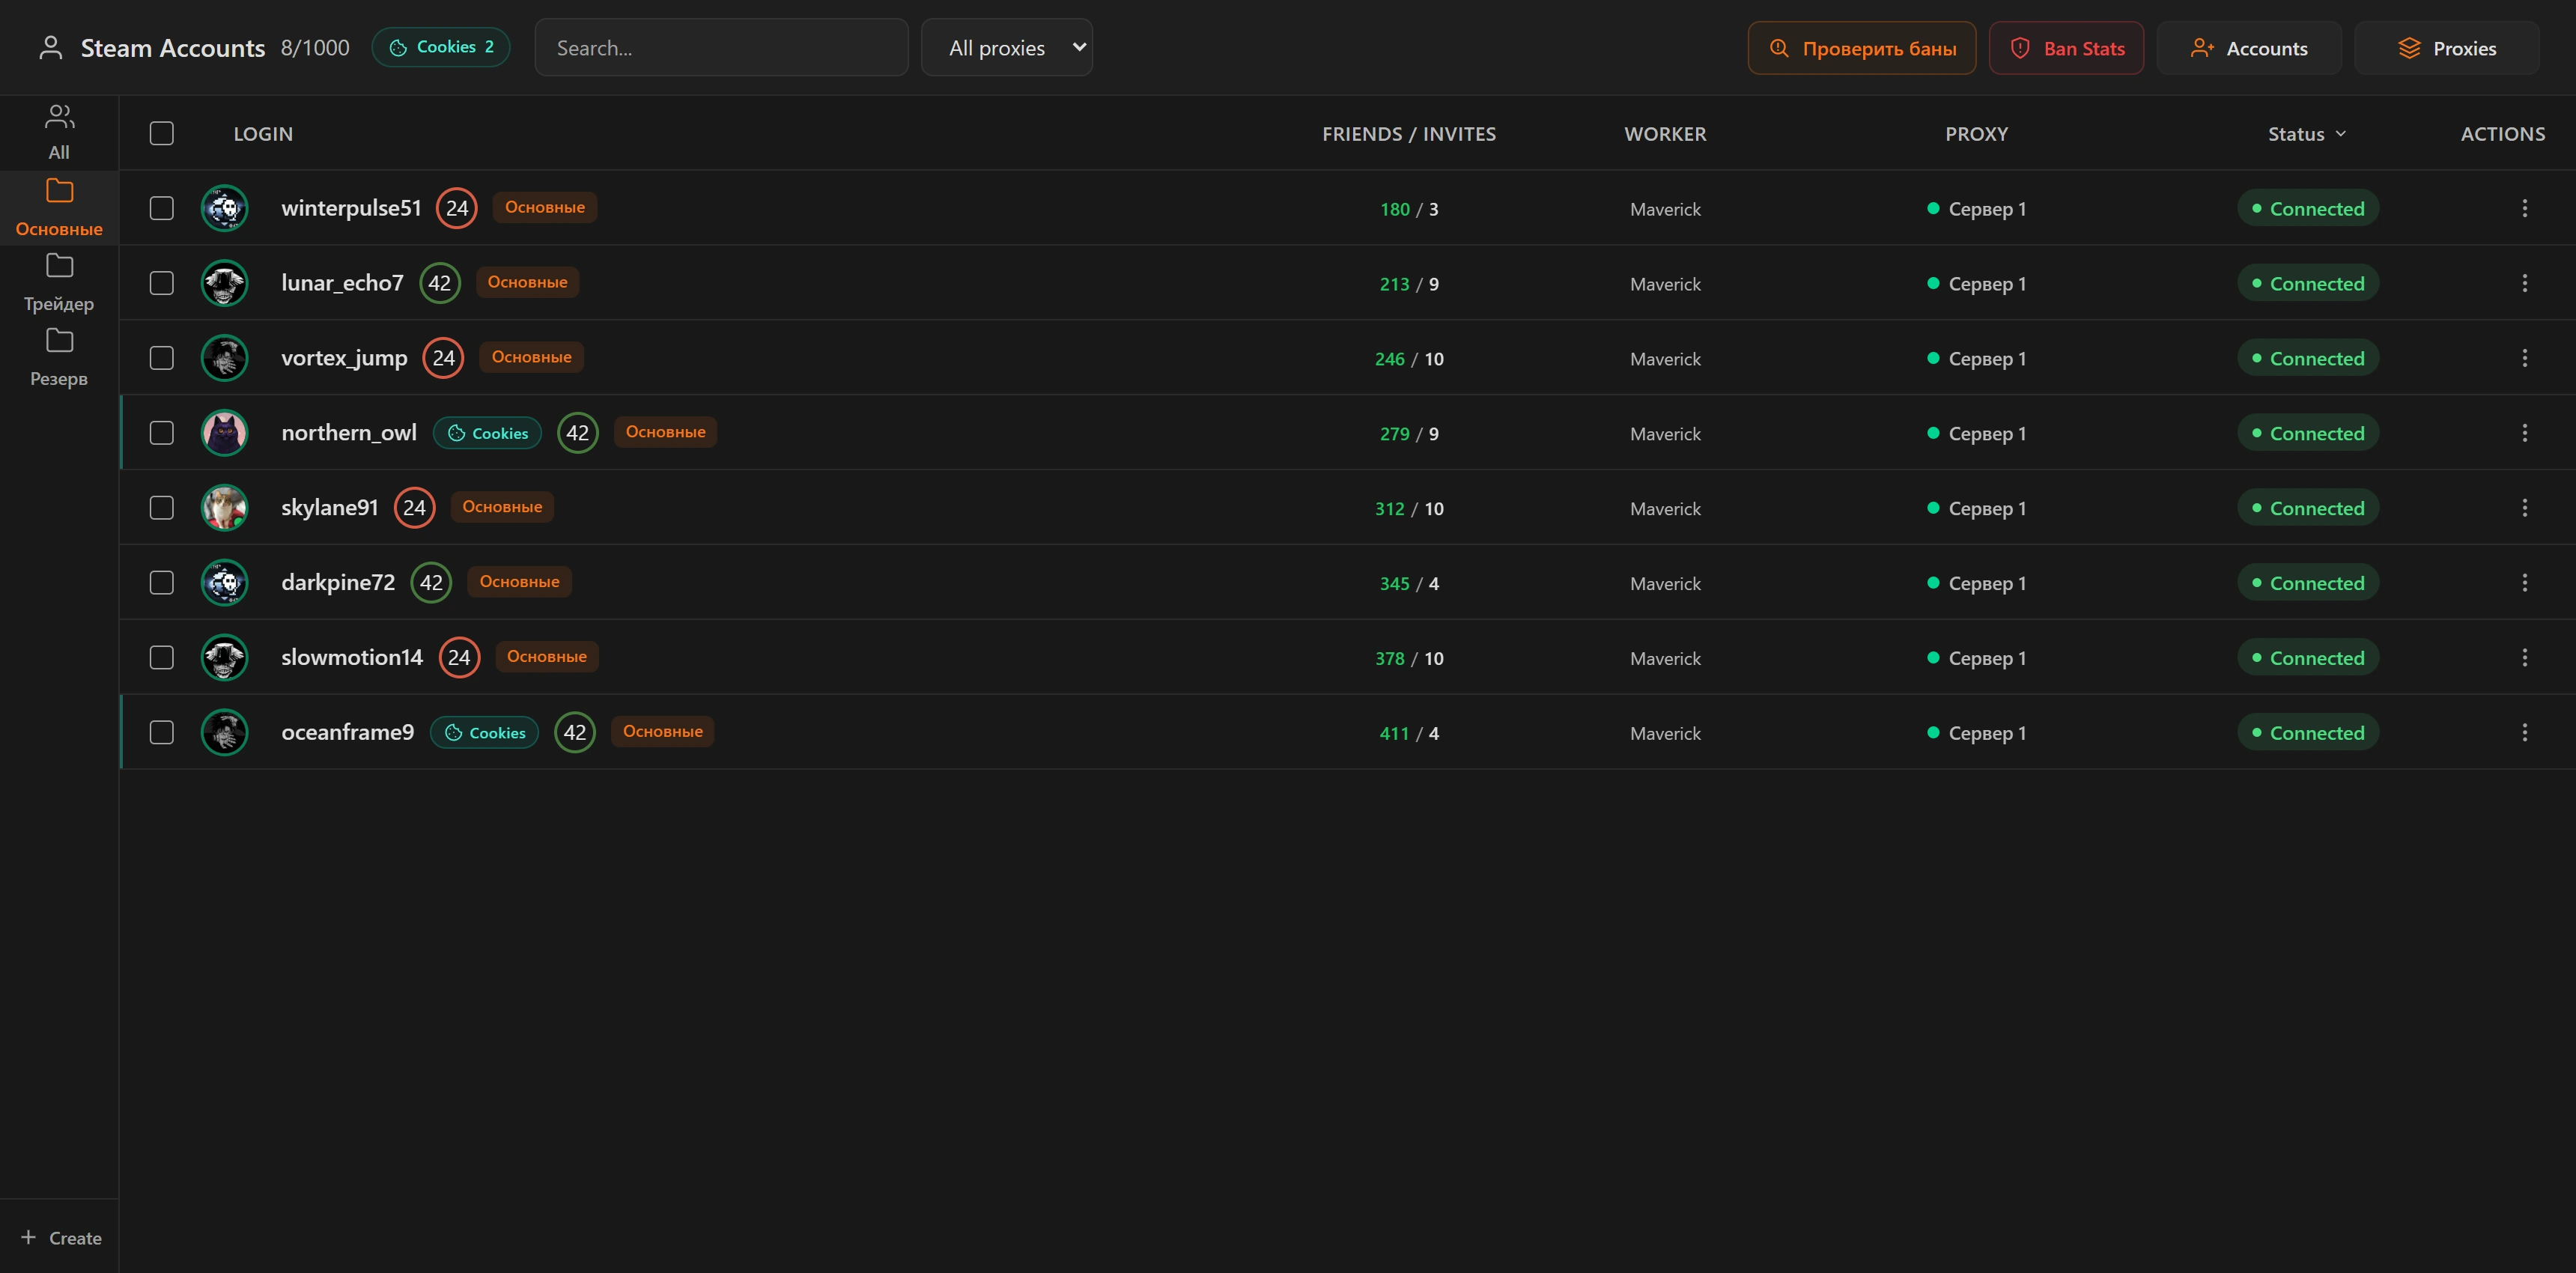
Task: Click the Основные tag on winterpulse51
Action: click(x=545, y=207)
